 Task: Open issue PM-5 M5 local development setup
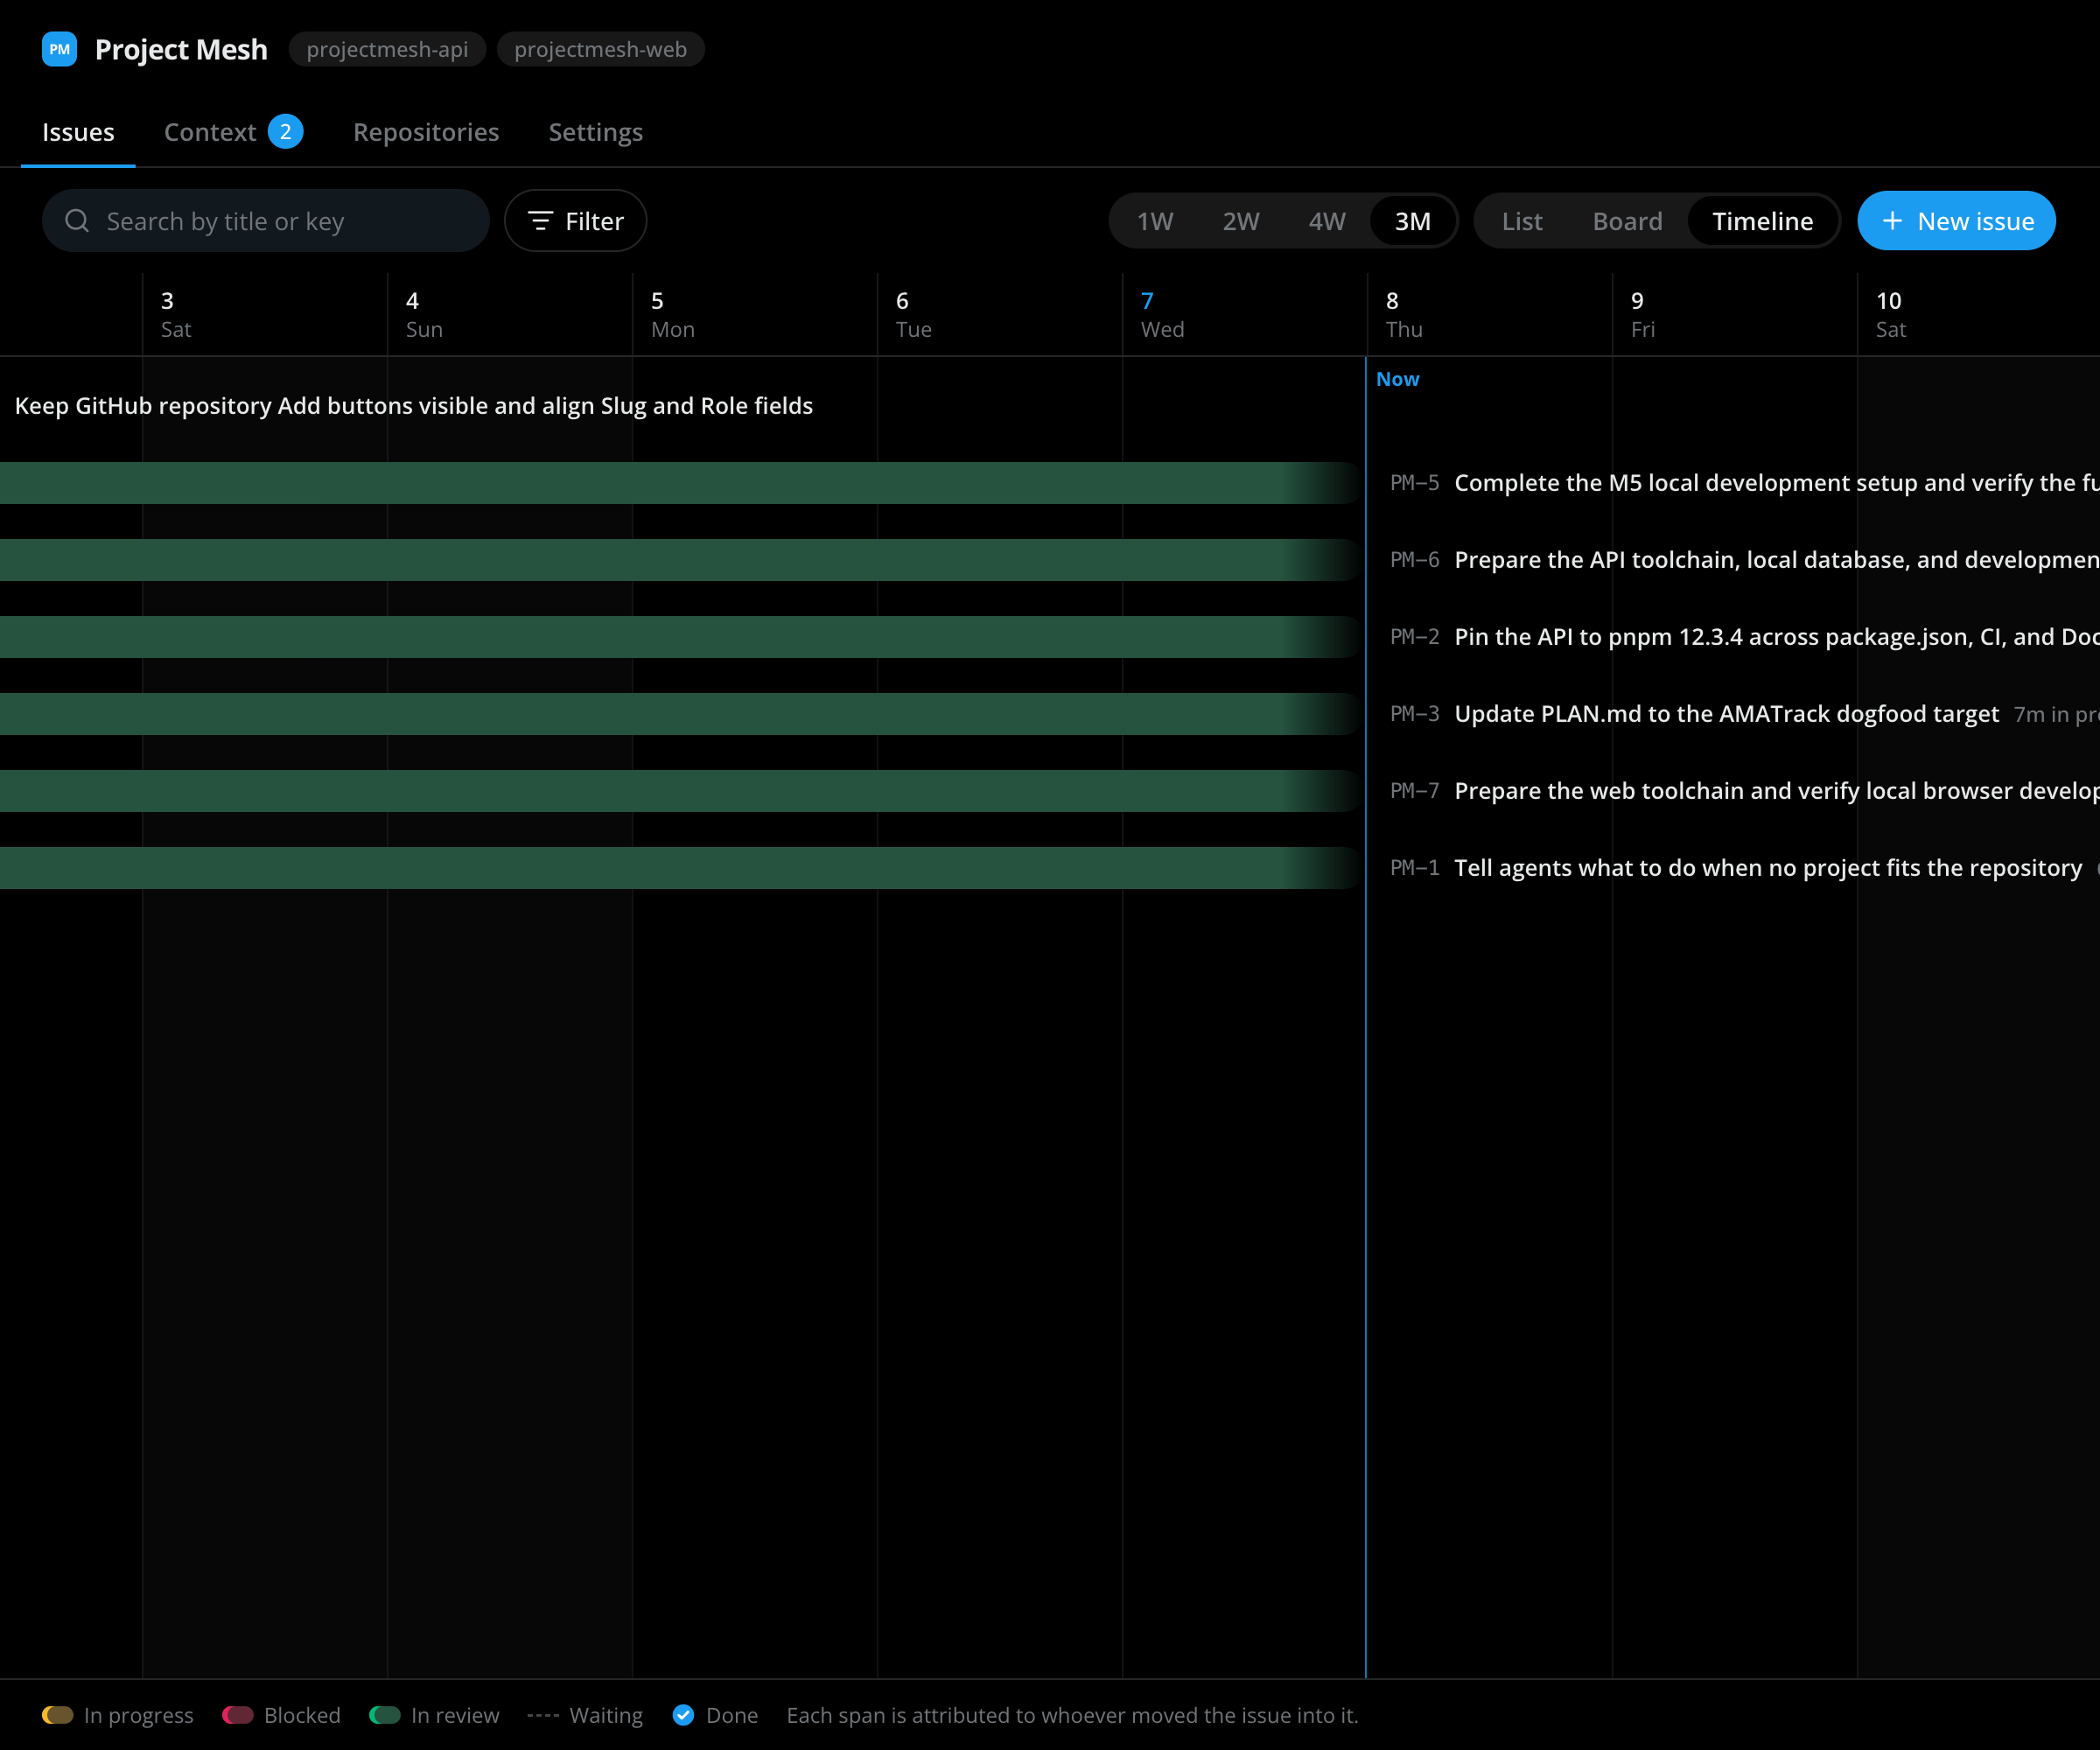click(x=1743, y=483)
